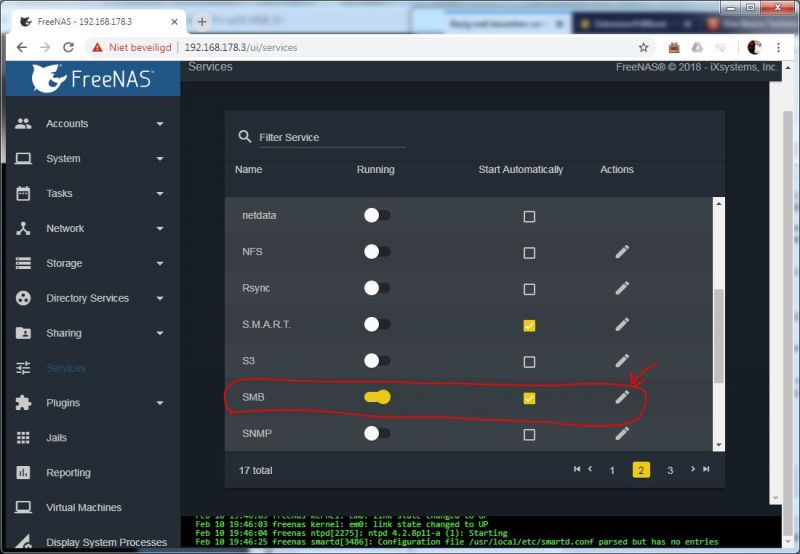Image resolution: width=800 pixels, height=554 pixels.
Task: Click the Filter Service magnifier icon
Action: (x=245, y=137)
